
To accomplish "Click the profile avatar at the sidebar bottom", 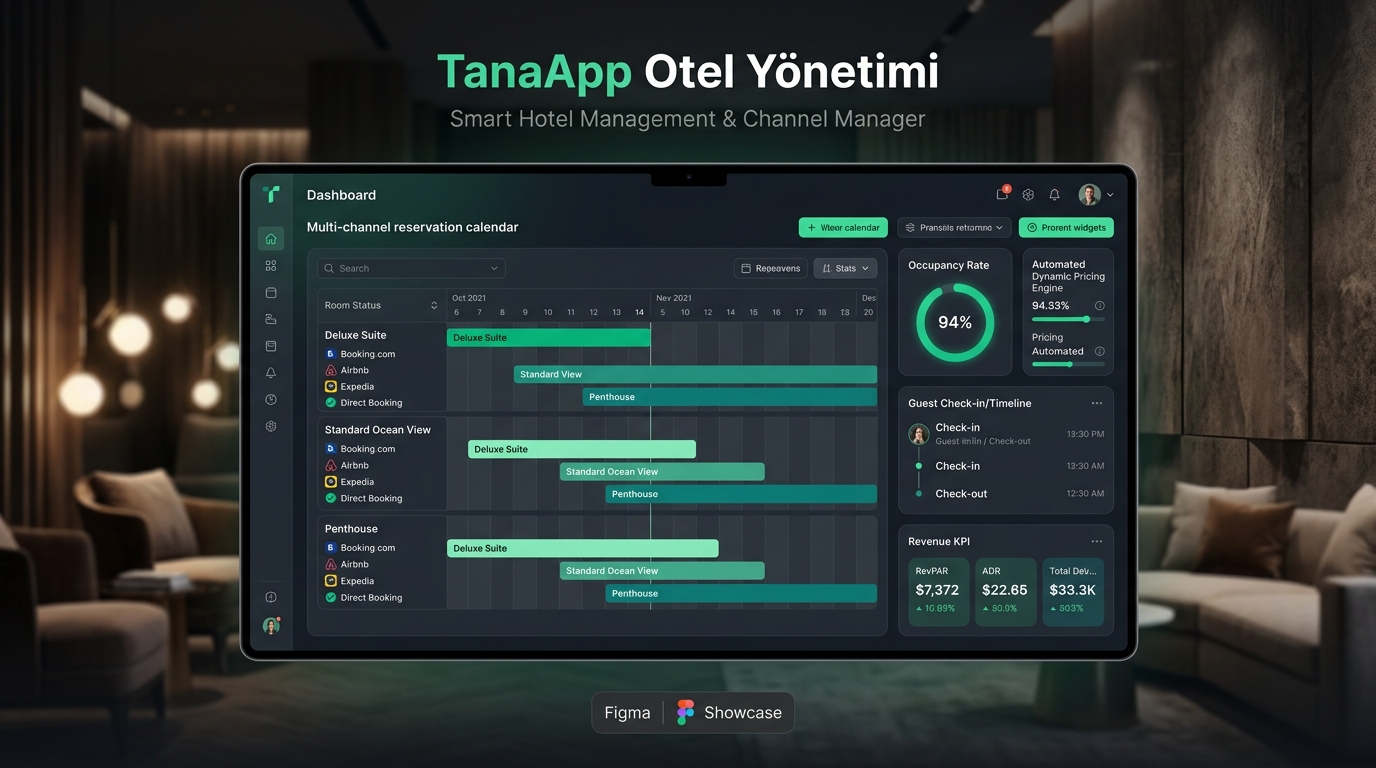I will click(271, 626).
